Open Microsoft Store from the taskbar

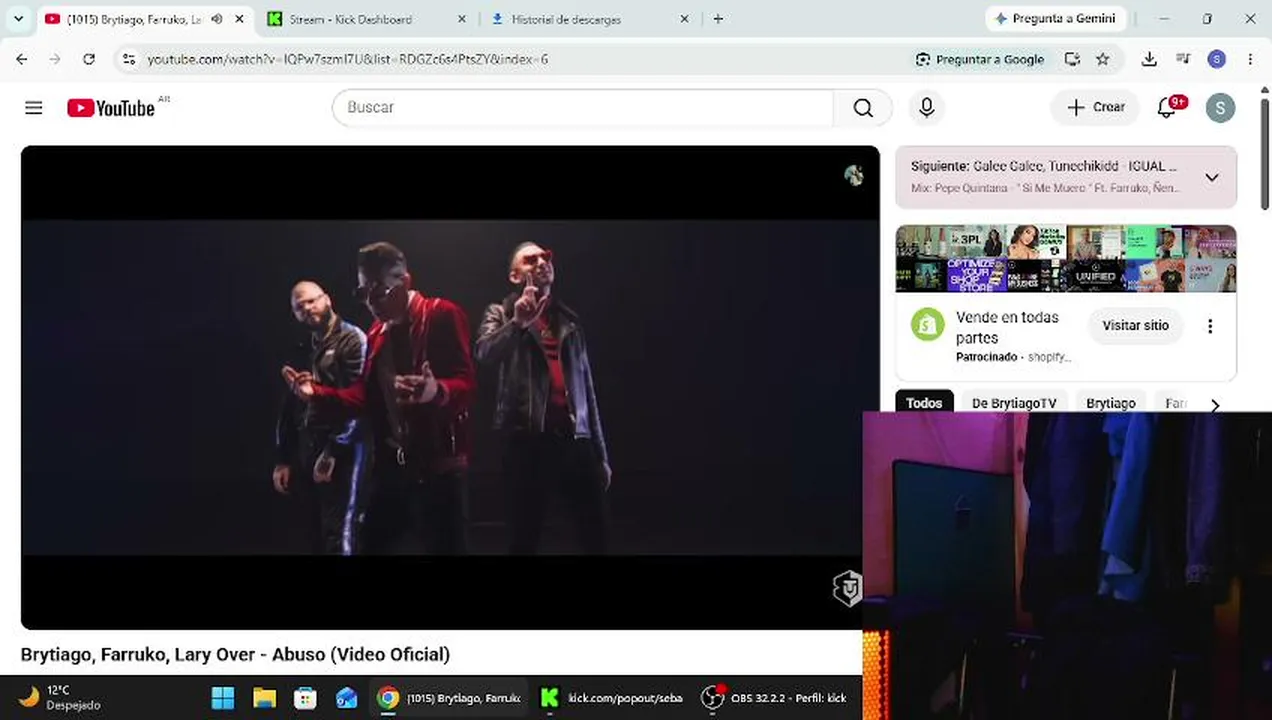(305, 698)
